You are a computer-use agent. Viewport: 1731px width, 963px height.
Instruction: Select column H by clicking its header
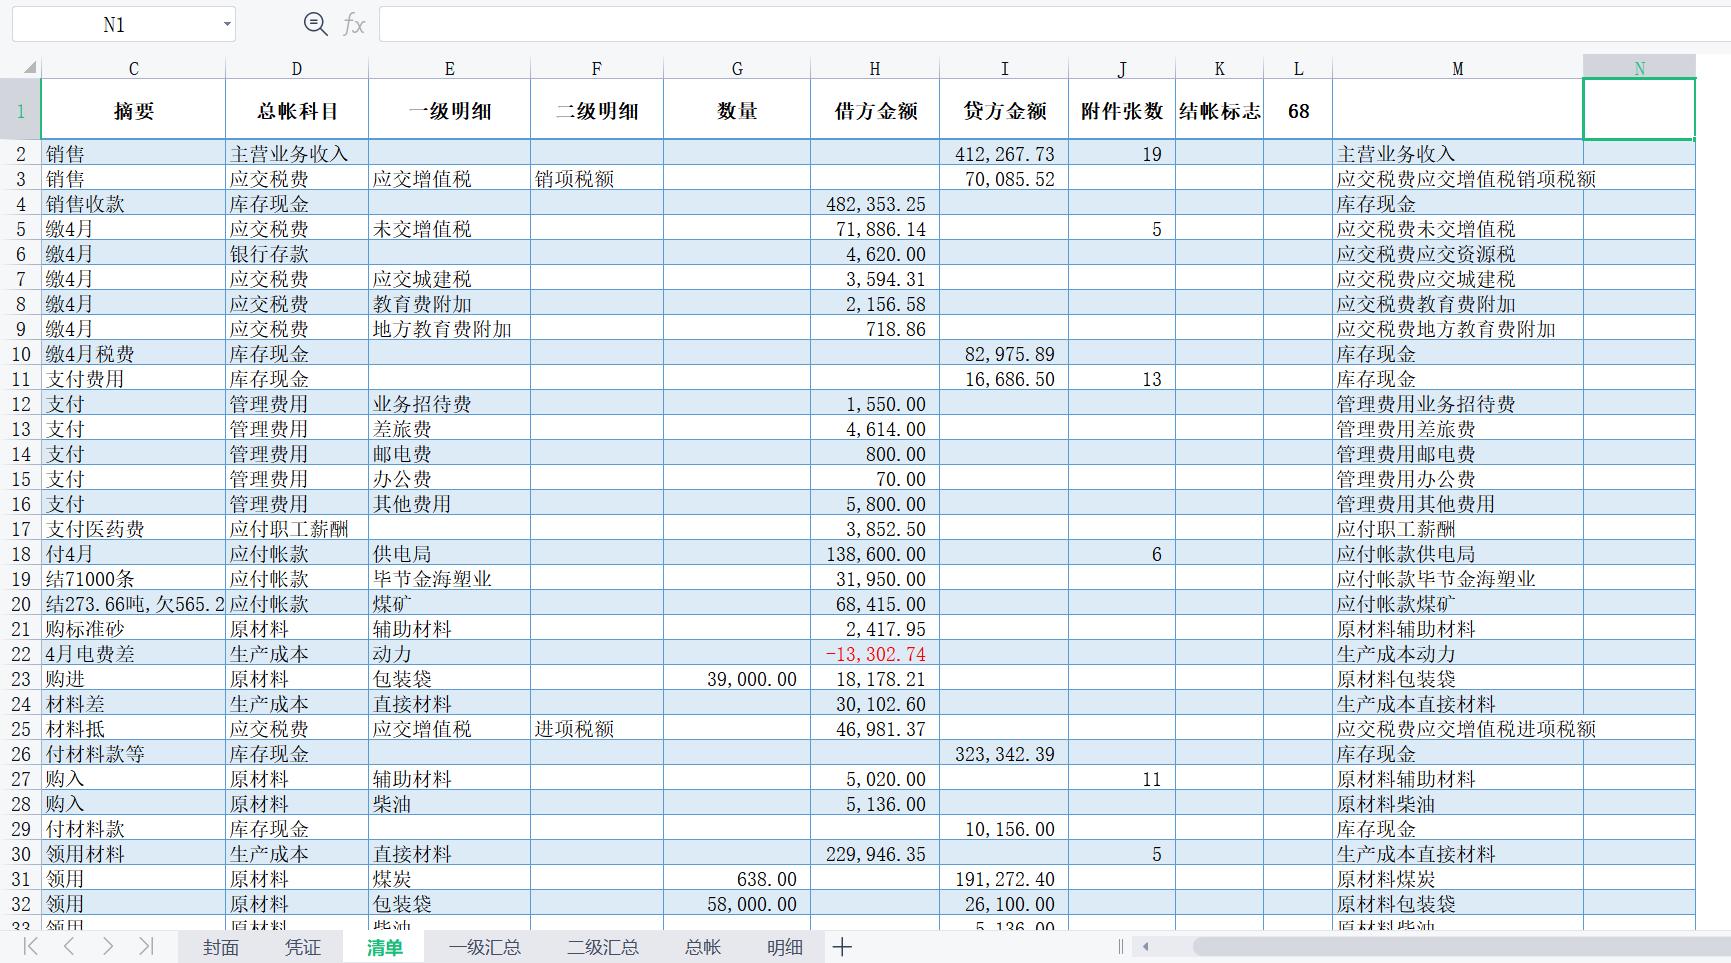(875, 68)
